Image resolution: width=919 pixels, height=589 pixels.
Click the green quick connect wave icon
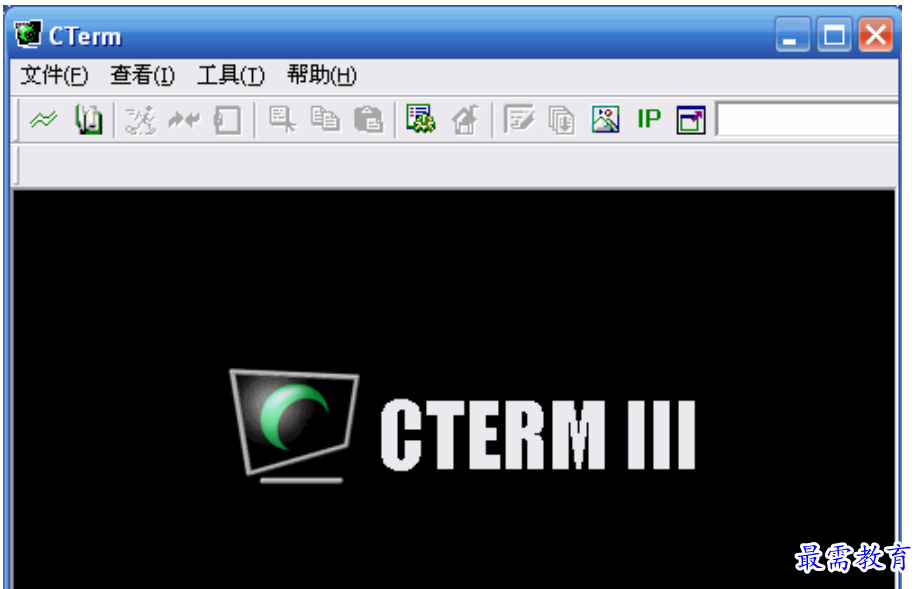tap(44, 120)
